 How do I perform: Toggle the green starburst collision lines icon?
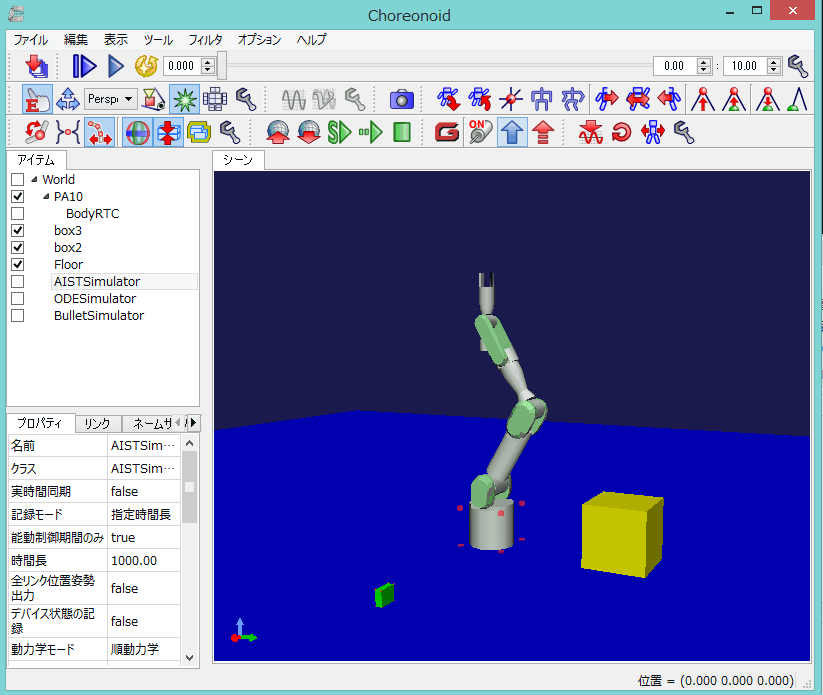coord(184,99)
